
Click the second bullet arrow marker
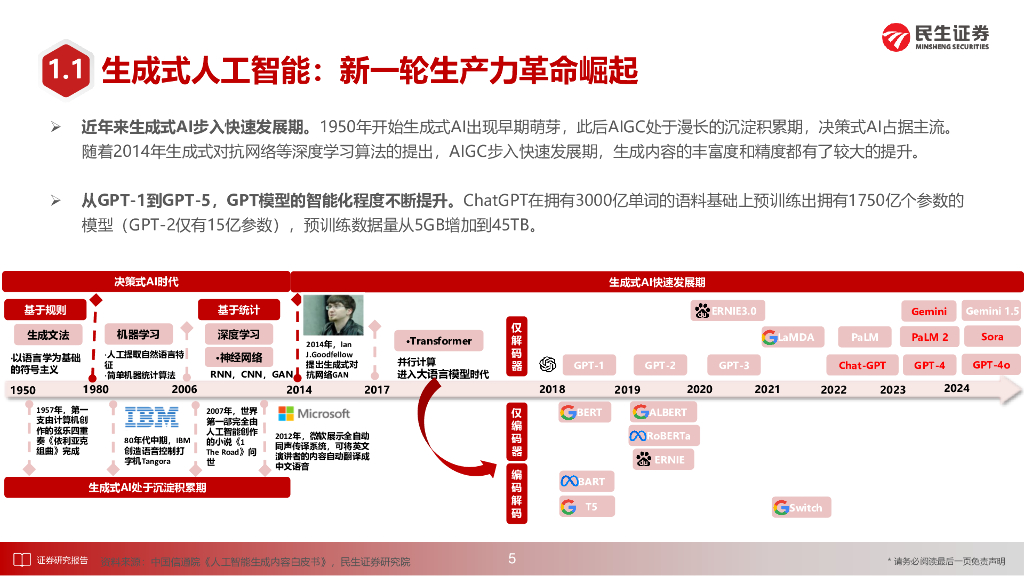(x=56, y=200)
